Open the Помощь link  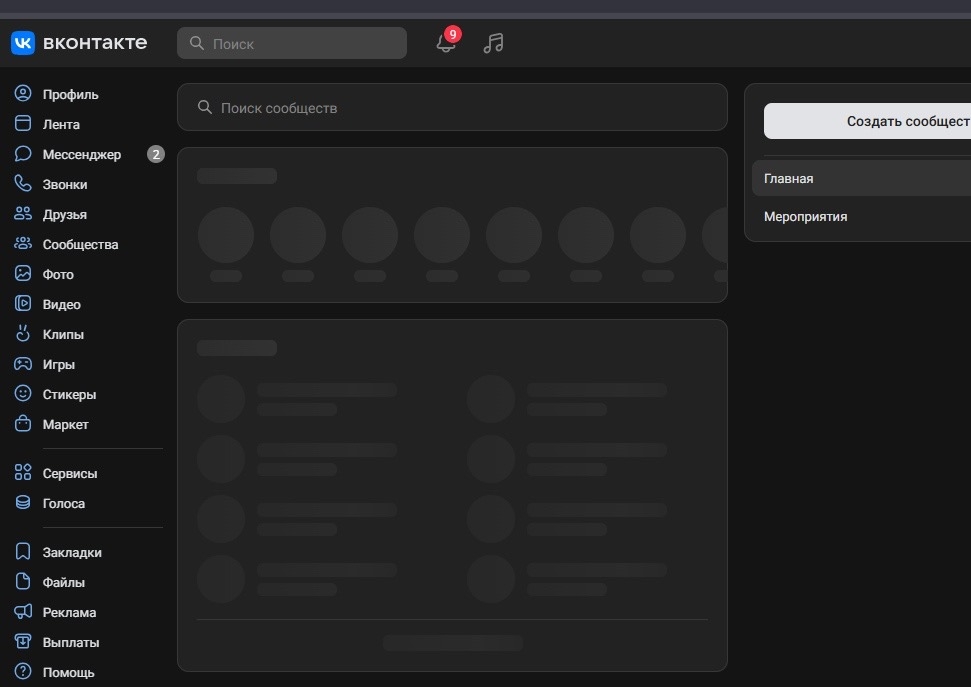tap(69, 673)
